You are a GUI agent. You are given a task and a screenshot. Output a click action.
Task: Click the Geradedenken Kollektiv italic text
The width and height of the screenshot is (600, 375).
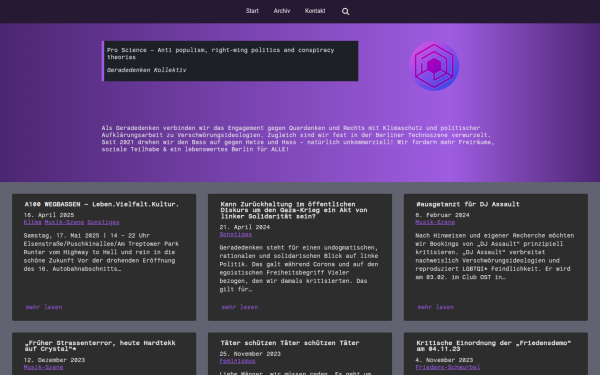(147, 70)
